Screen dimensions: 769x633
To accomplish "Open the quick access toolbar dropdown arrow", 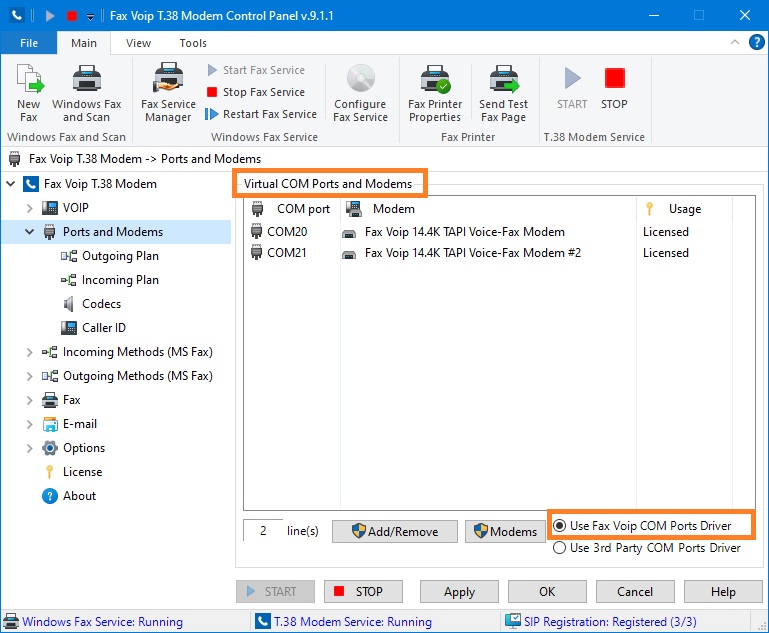I will (x=90, y=17).
